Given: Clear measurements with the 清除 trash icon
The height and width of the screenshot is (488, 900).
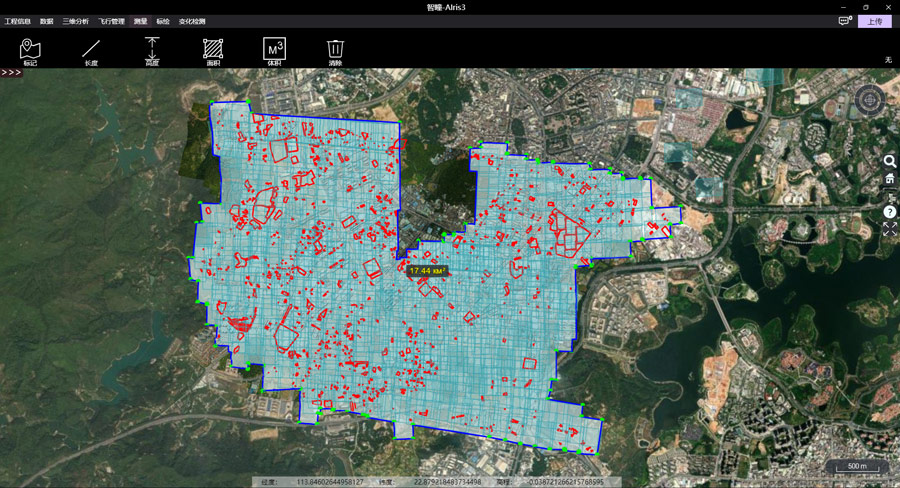Looking at the screenshot, I should pyautogui.click(x=335, y=50).
